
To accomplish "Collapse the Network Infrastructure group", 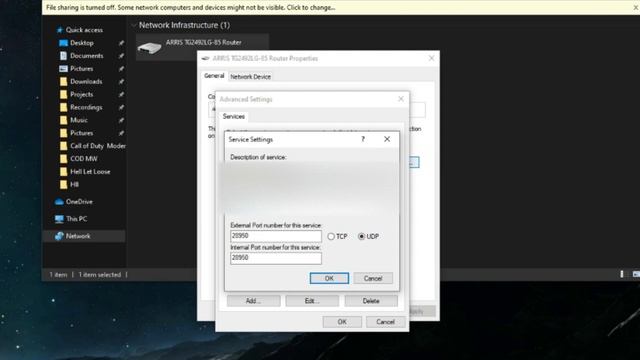I will click(133, 25).
